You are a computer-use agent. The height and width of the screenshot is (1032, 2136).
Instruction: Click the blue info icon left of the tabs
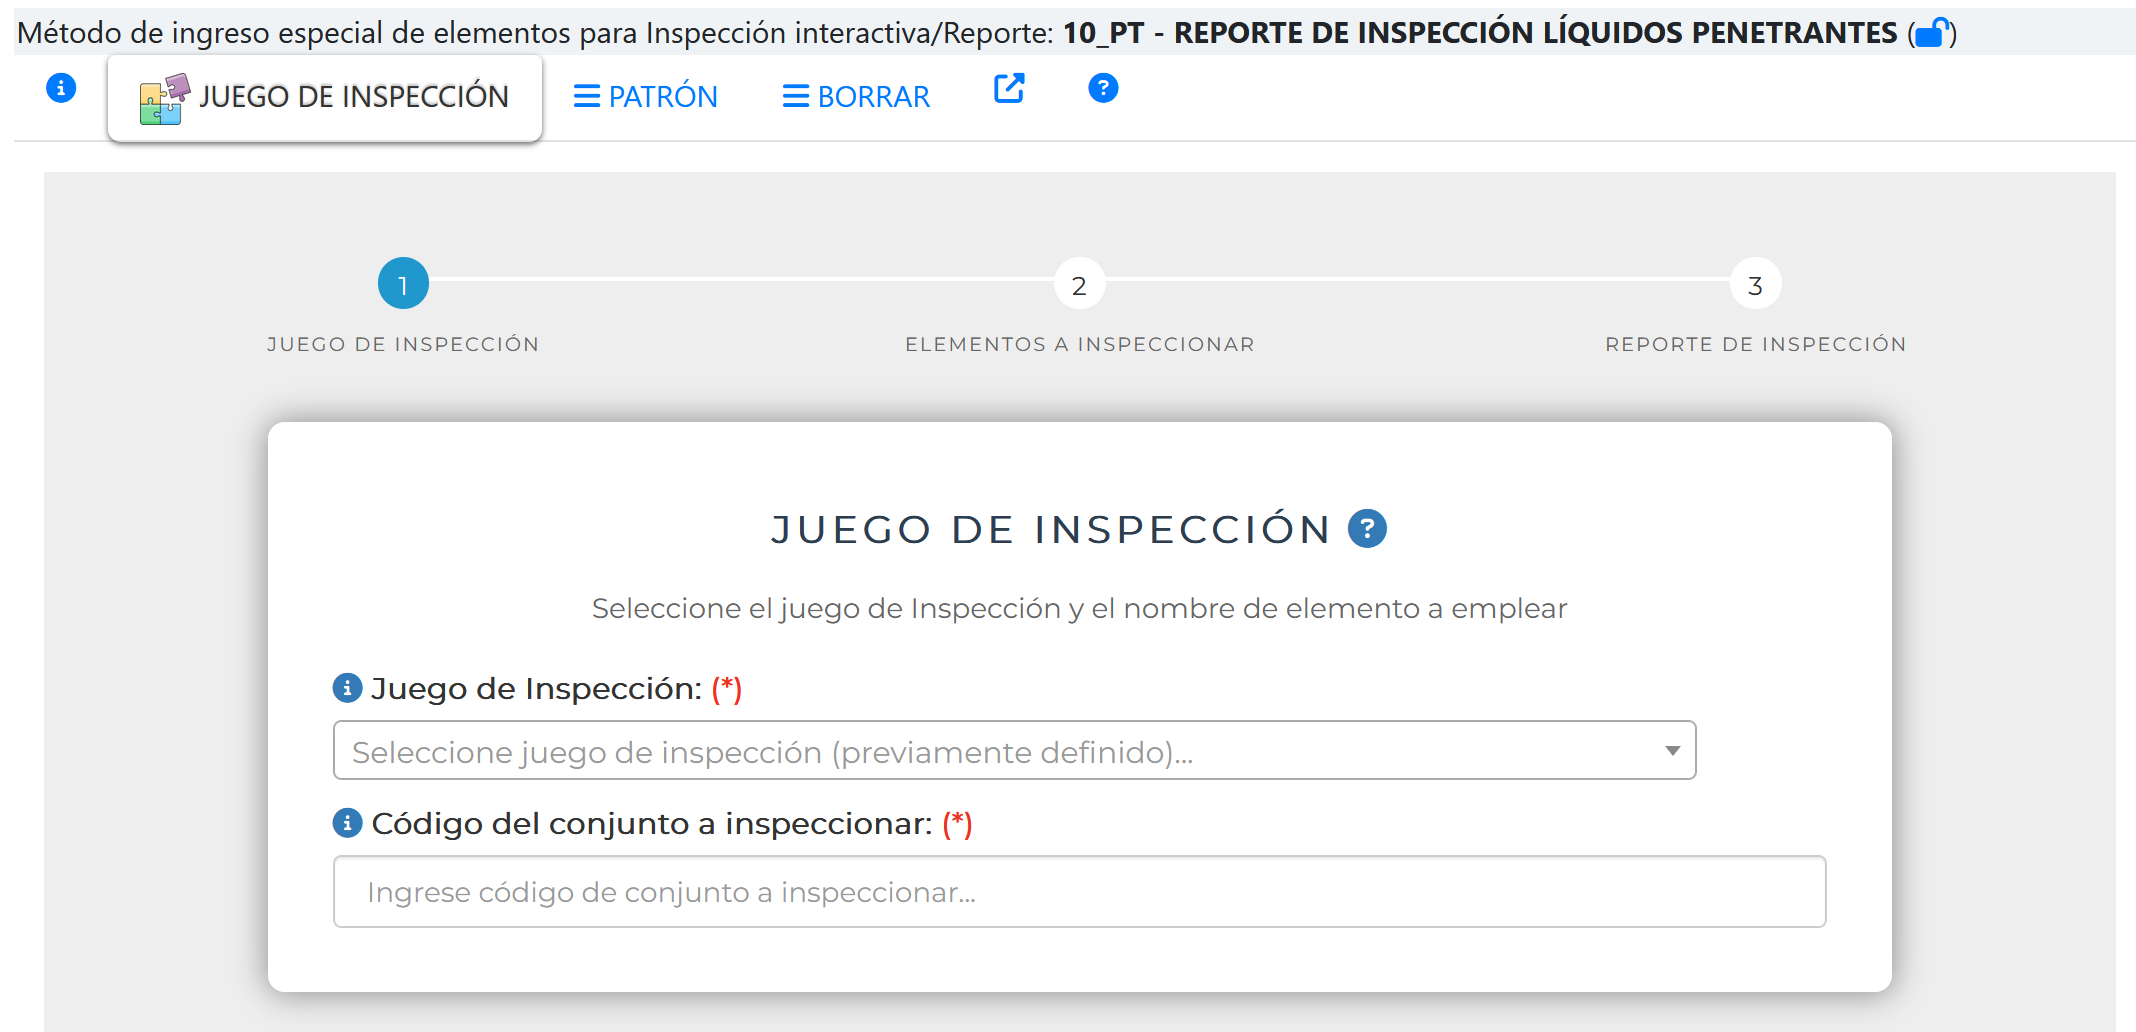pos(61,88)
